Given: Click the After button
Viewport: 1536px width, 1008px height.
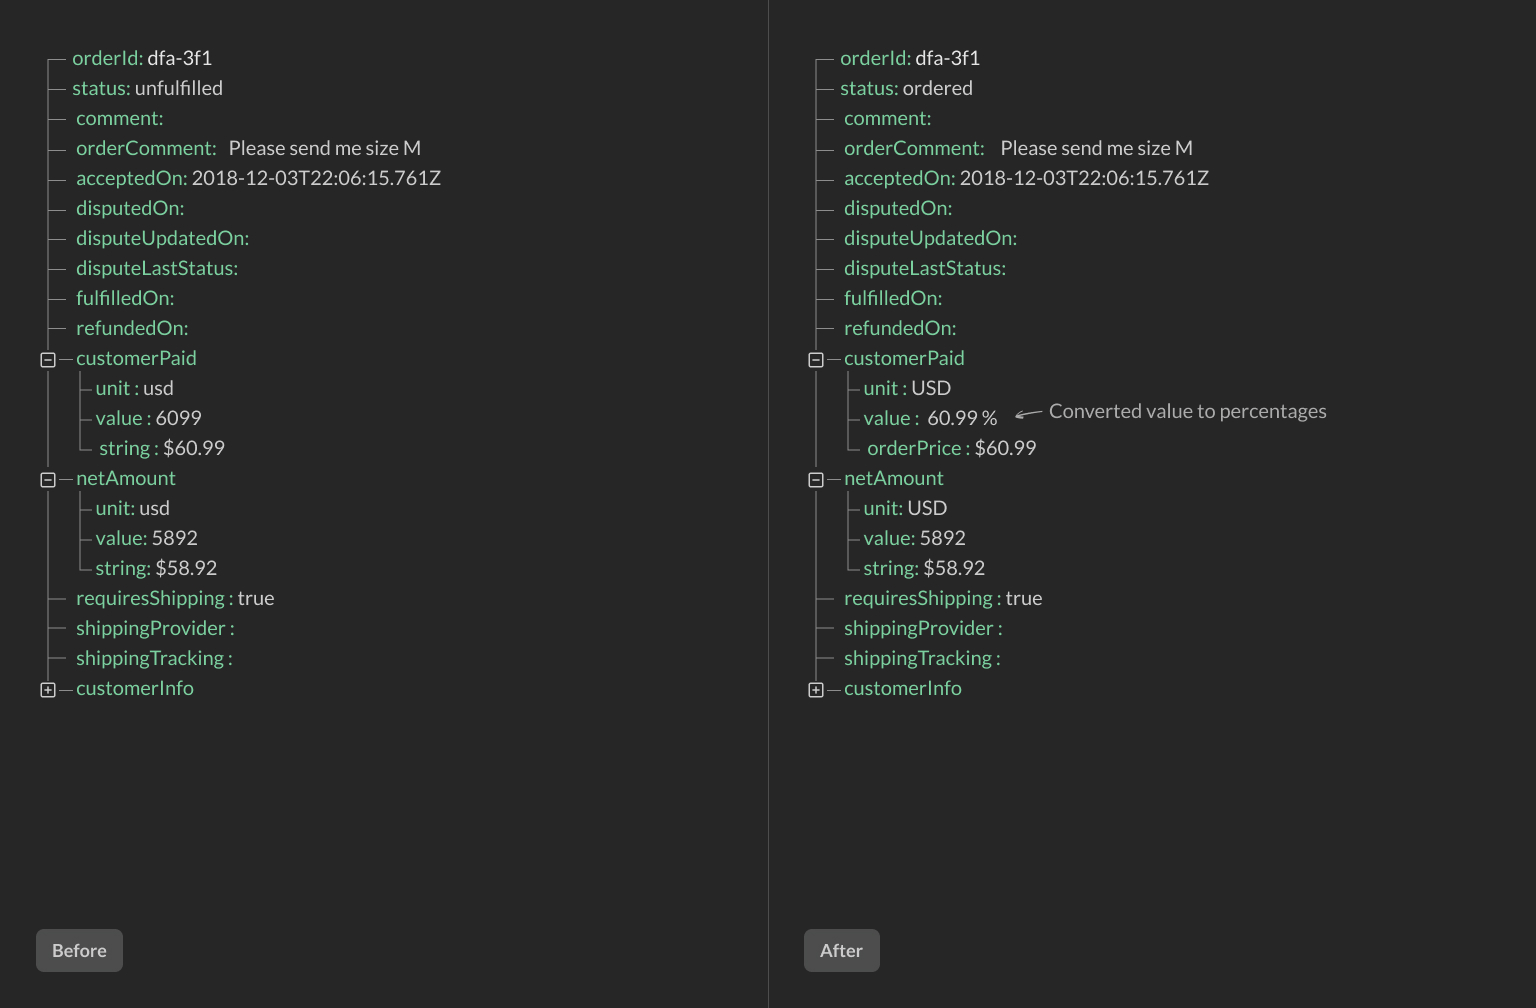Looking at the screenshot, I should pyautogui.click(x=841, y=950).
